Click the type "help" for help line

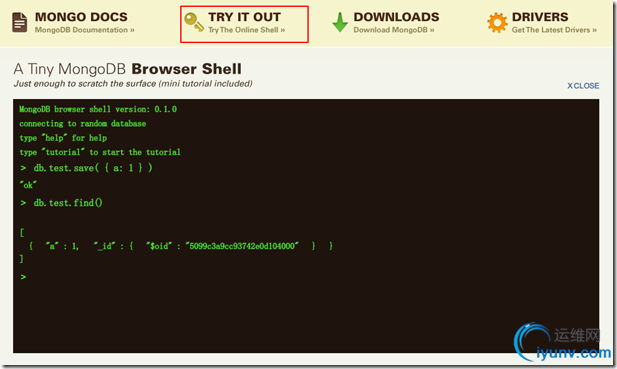[63, 138]
